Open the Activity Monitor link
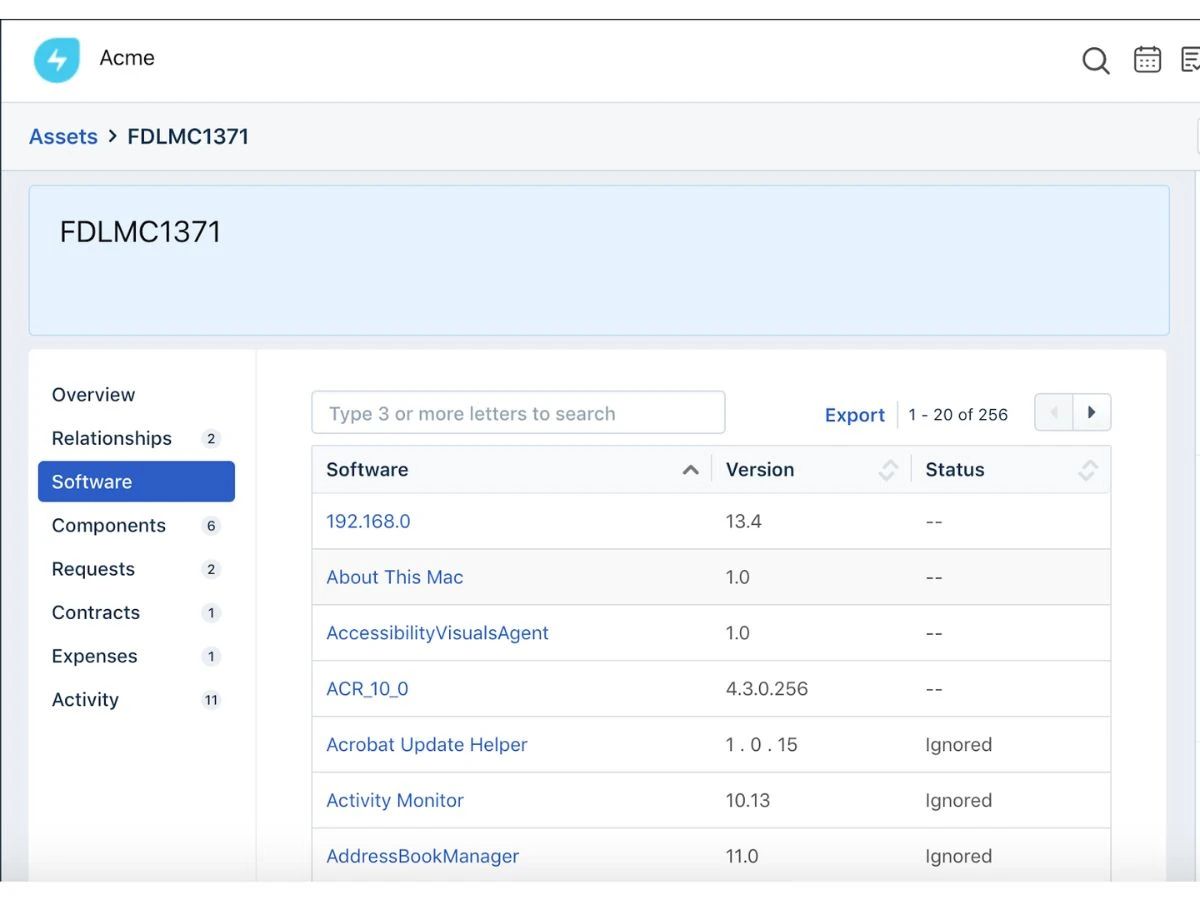The image size is (1200, 900). point(395,801)
